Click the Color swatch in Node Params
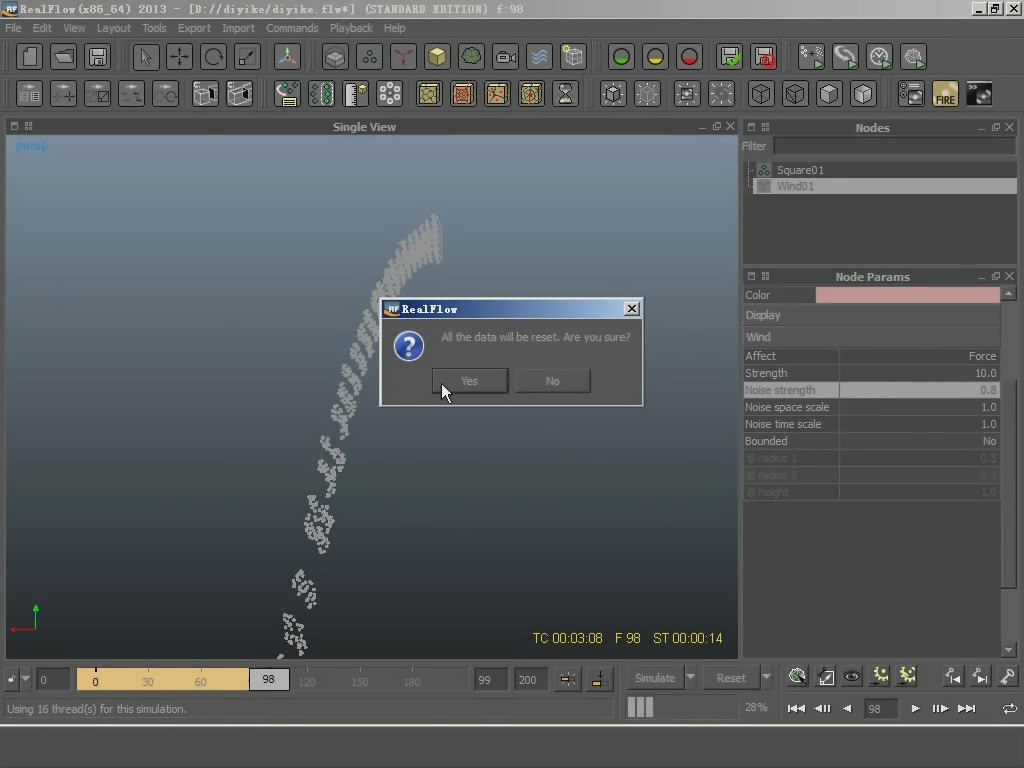Image resolution: width=1024 pixels, height=768 pixels. point(907,295)
